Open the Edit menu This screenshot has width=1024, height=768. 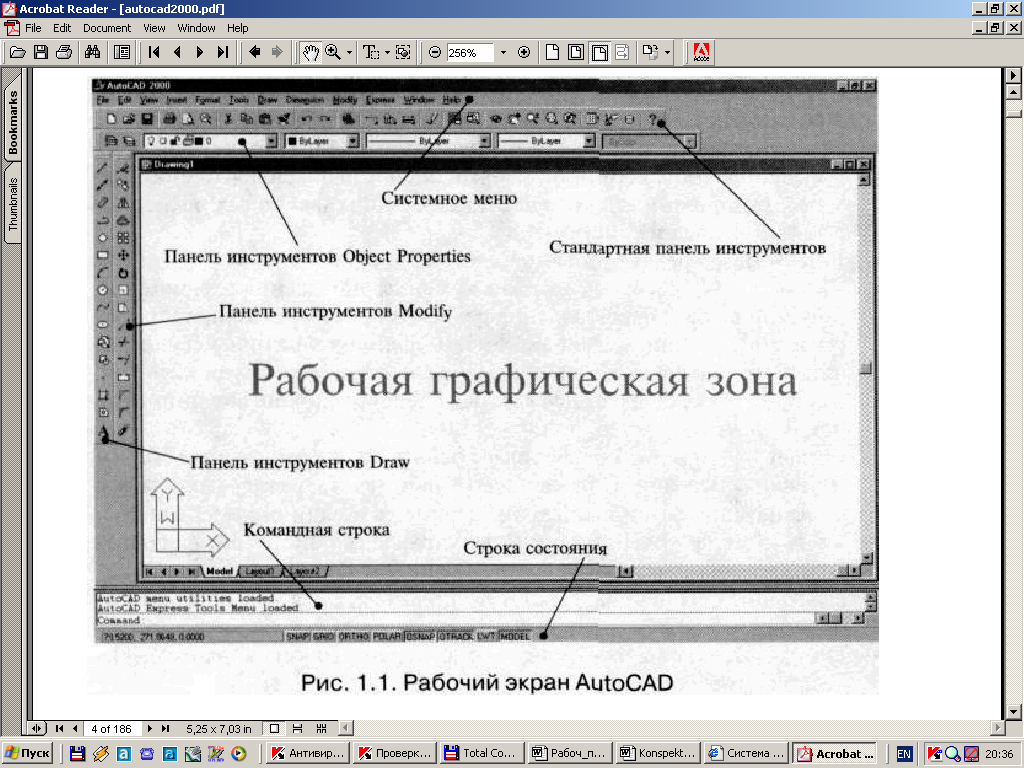tap(62, 28)
